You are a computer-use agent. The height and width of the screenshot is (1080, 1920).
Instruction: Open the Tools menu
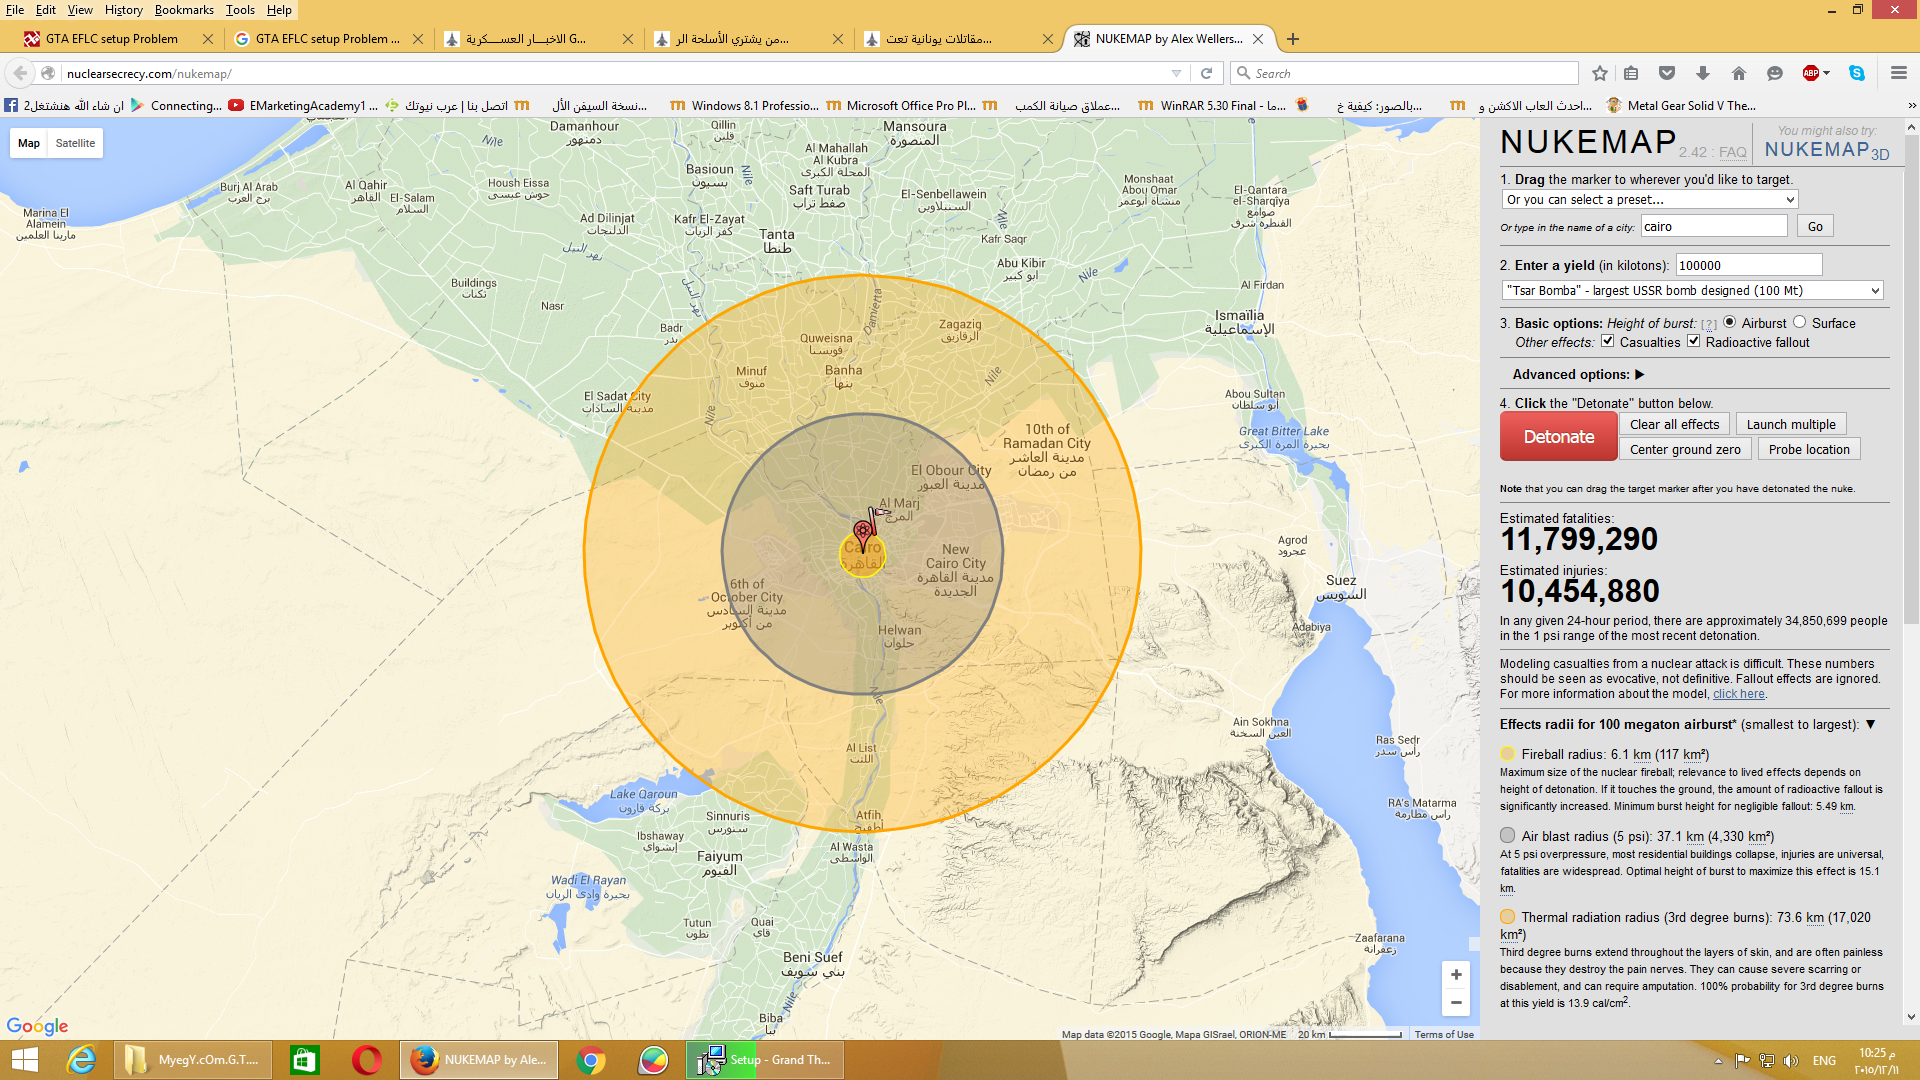pyautogui.click(x=240, y=10)
